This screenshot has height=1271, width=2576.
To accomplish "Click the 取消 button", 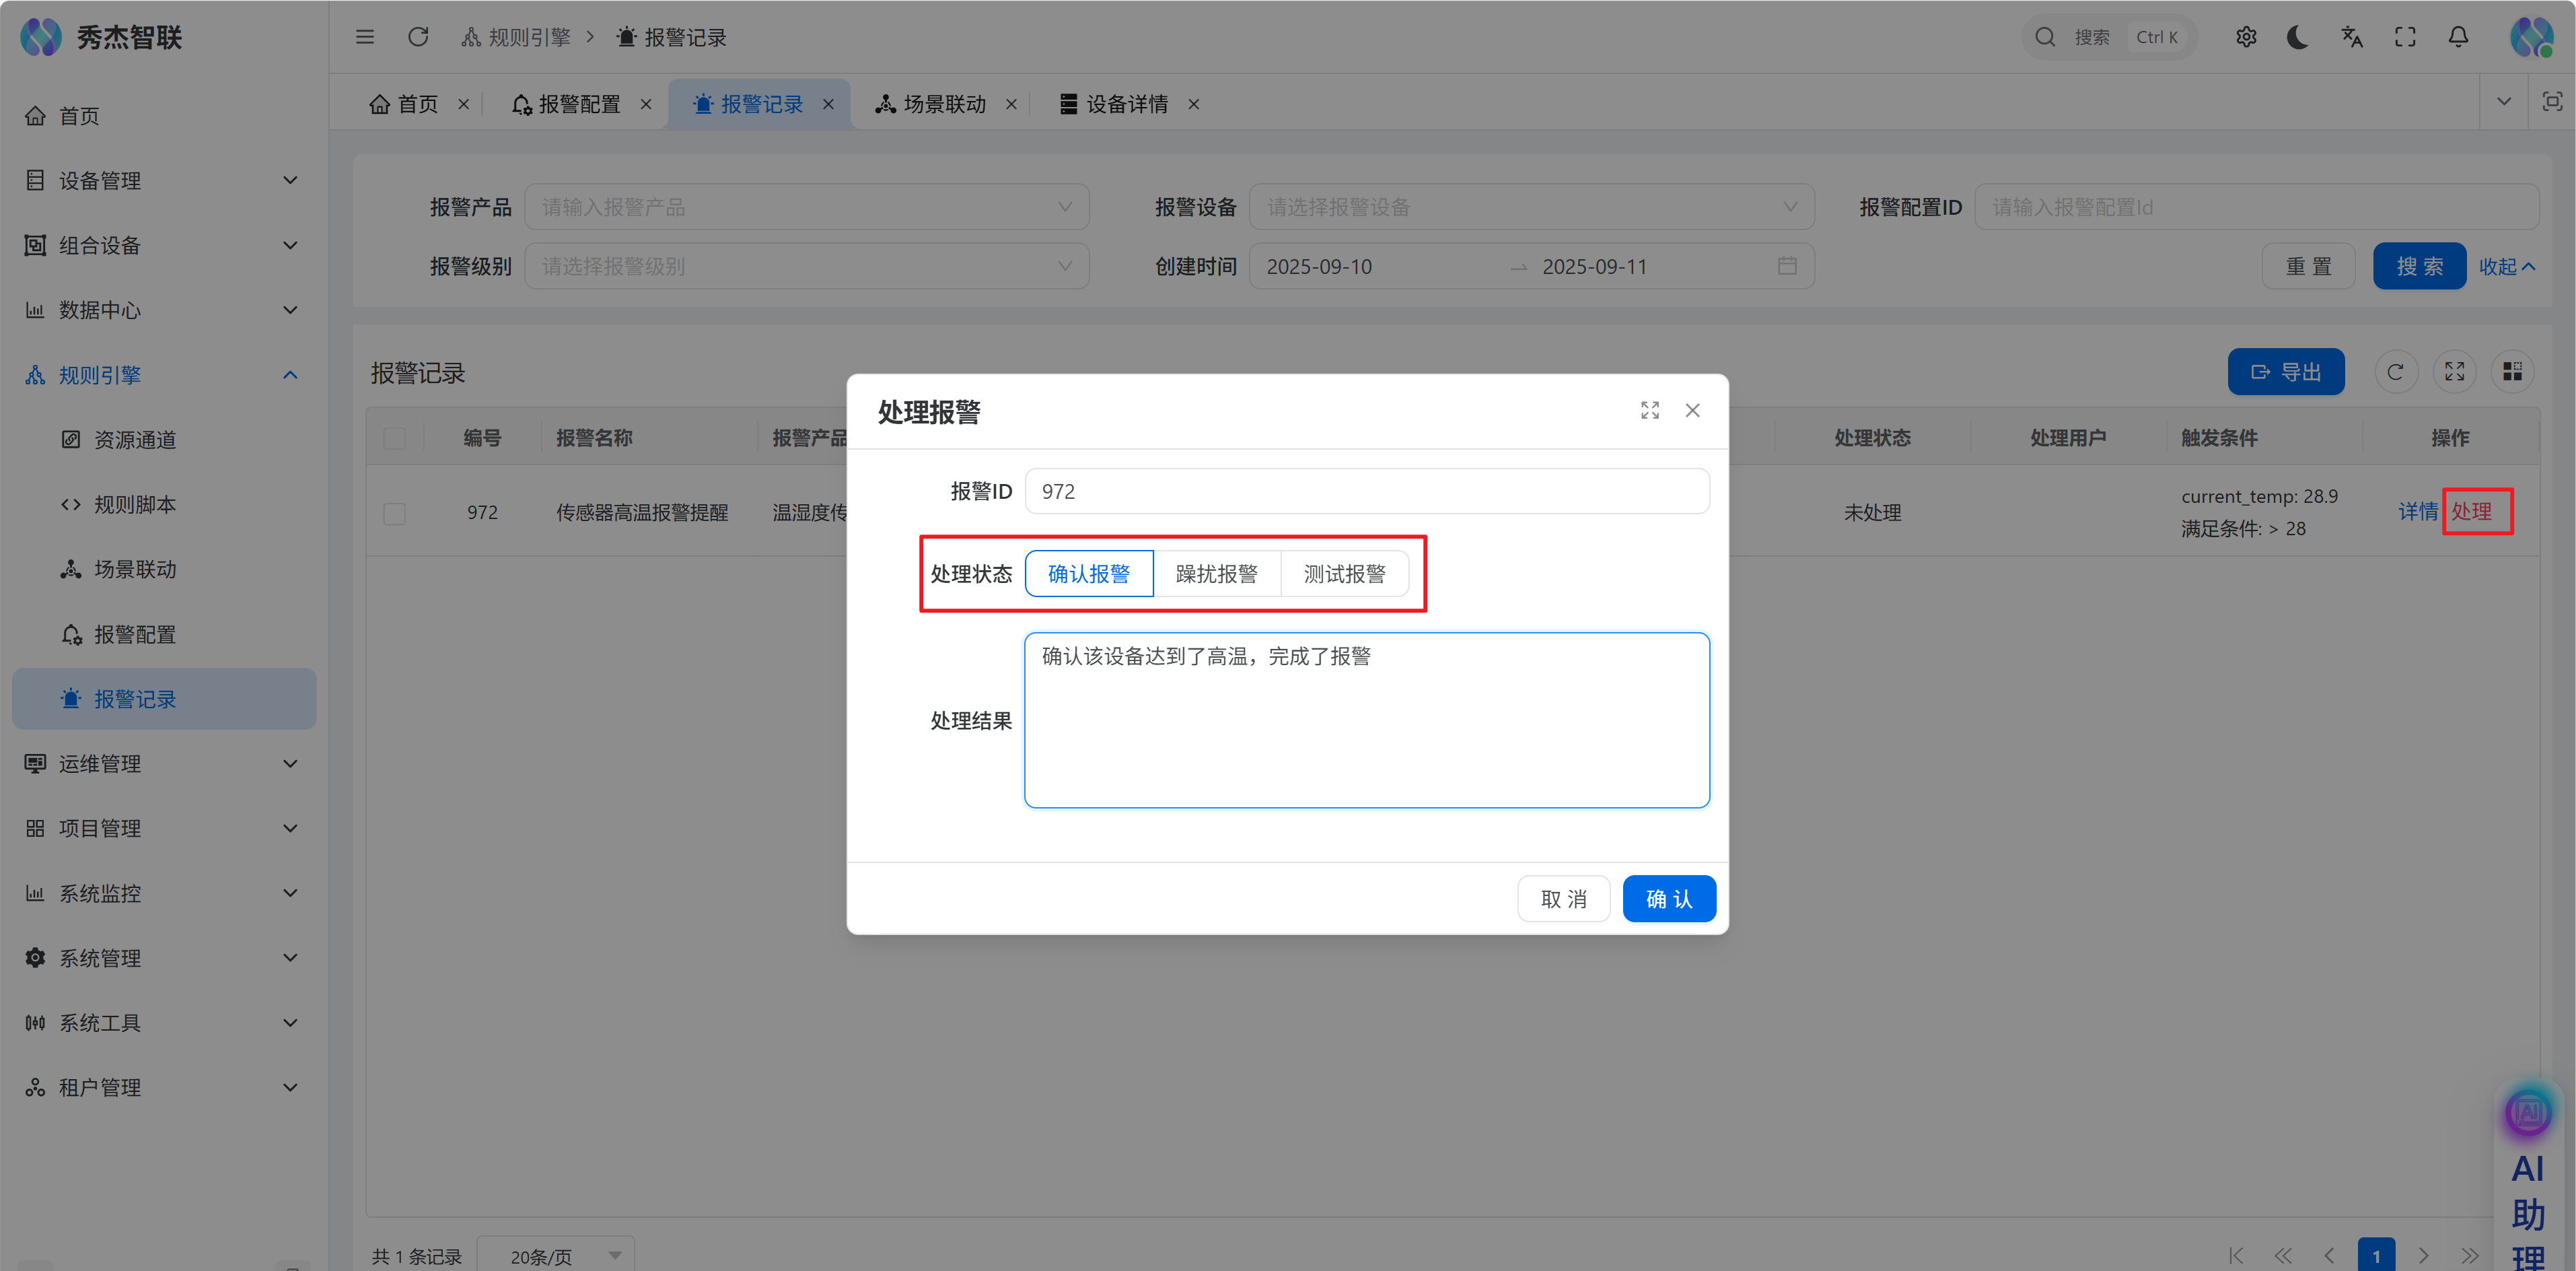I will [1563, 898].
